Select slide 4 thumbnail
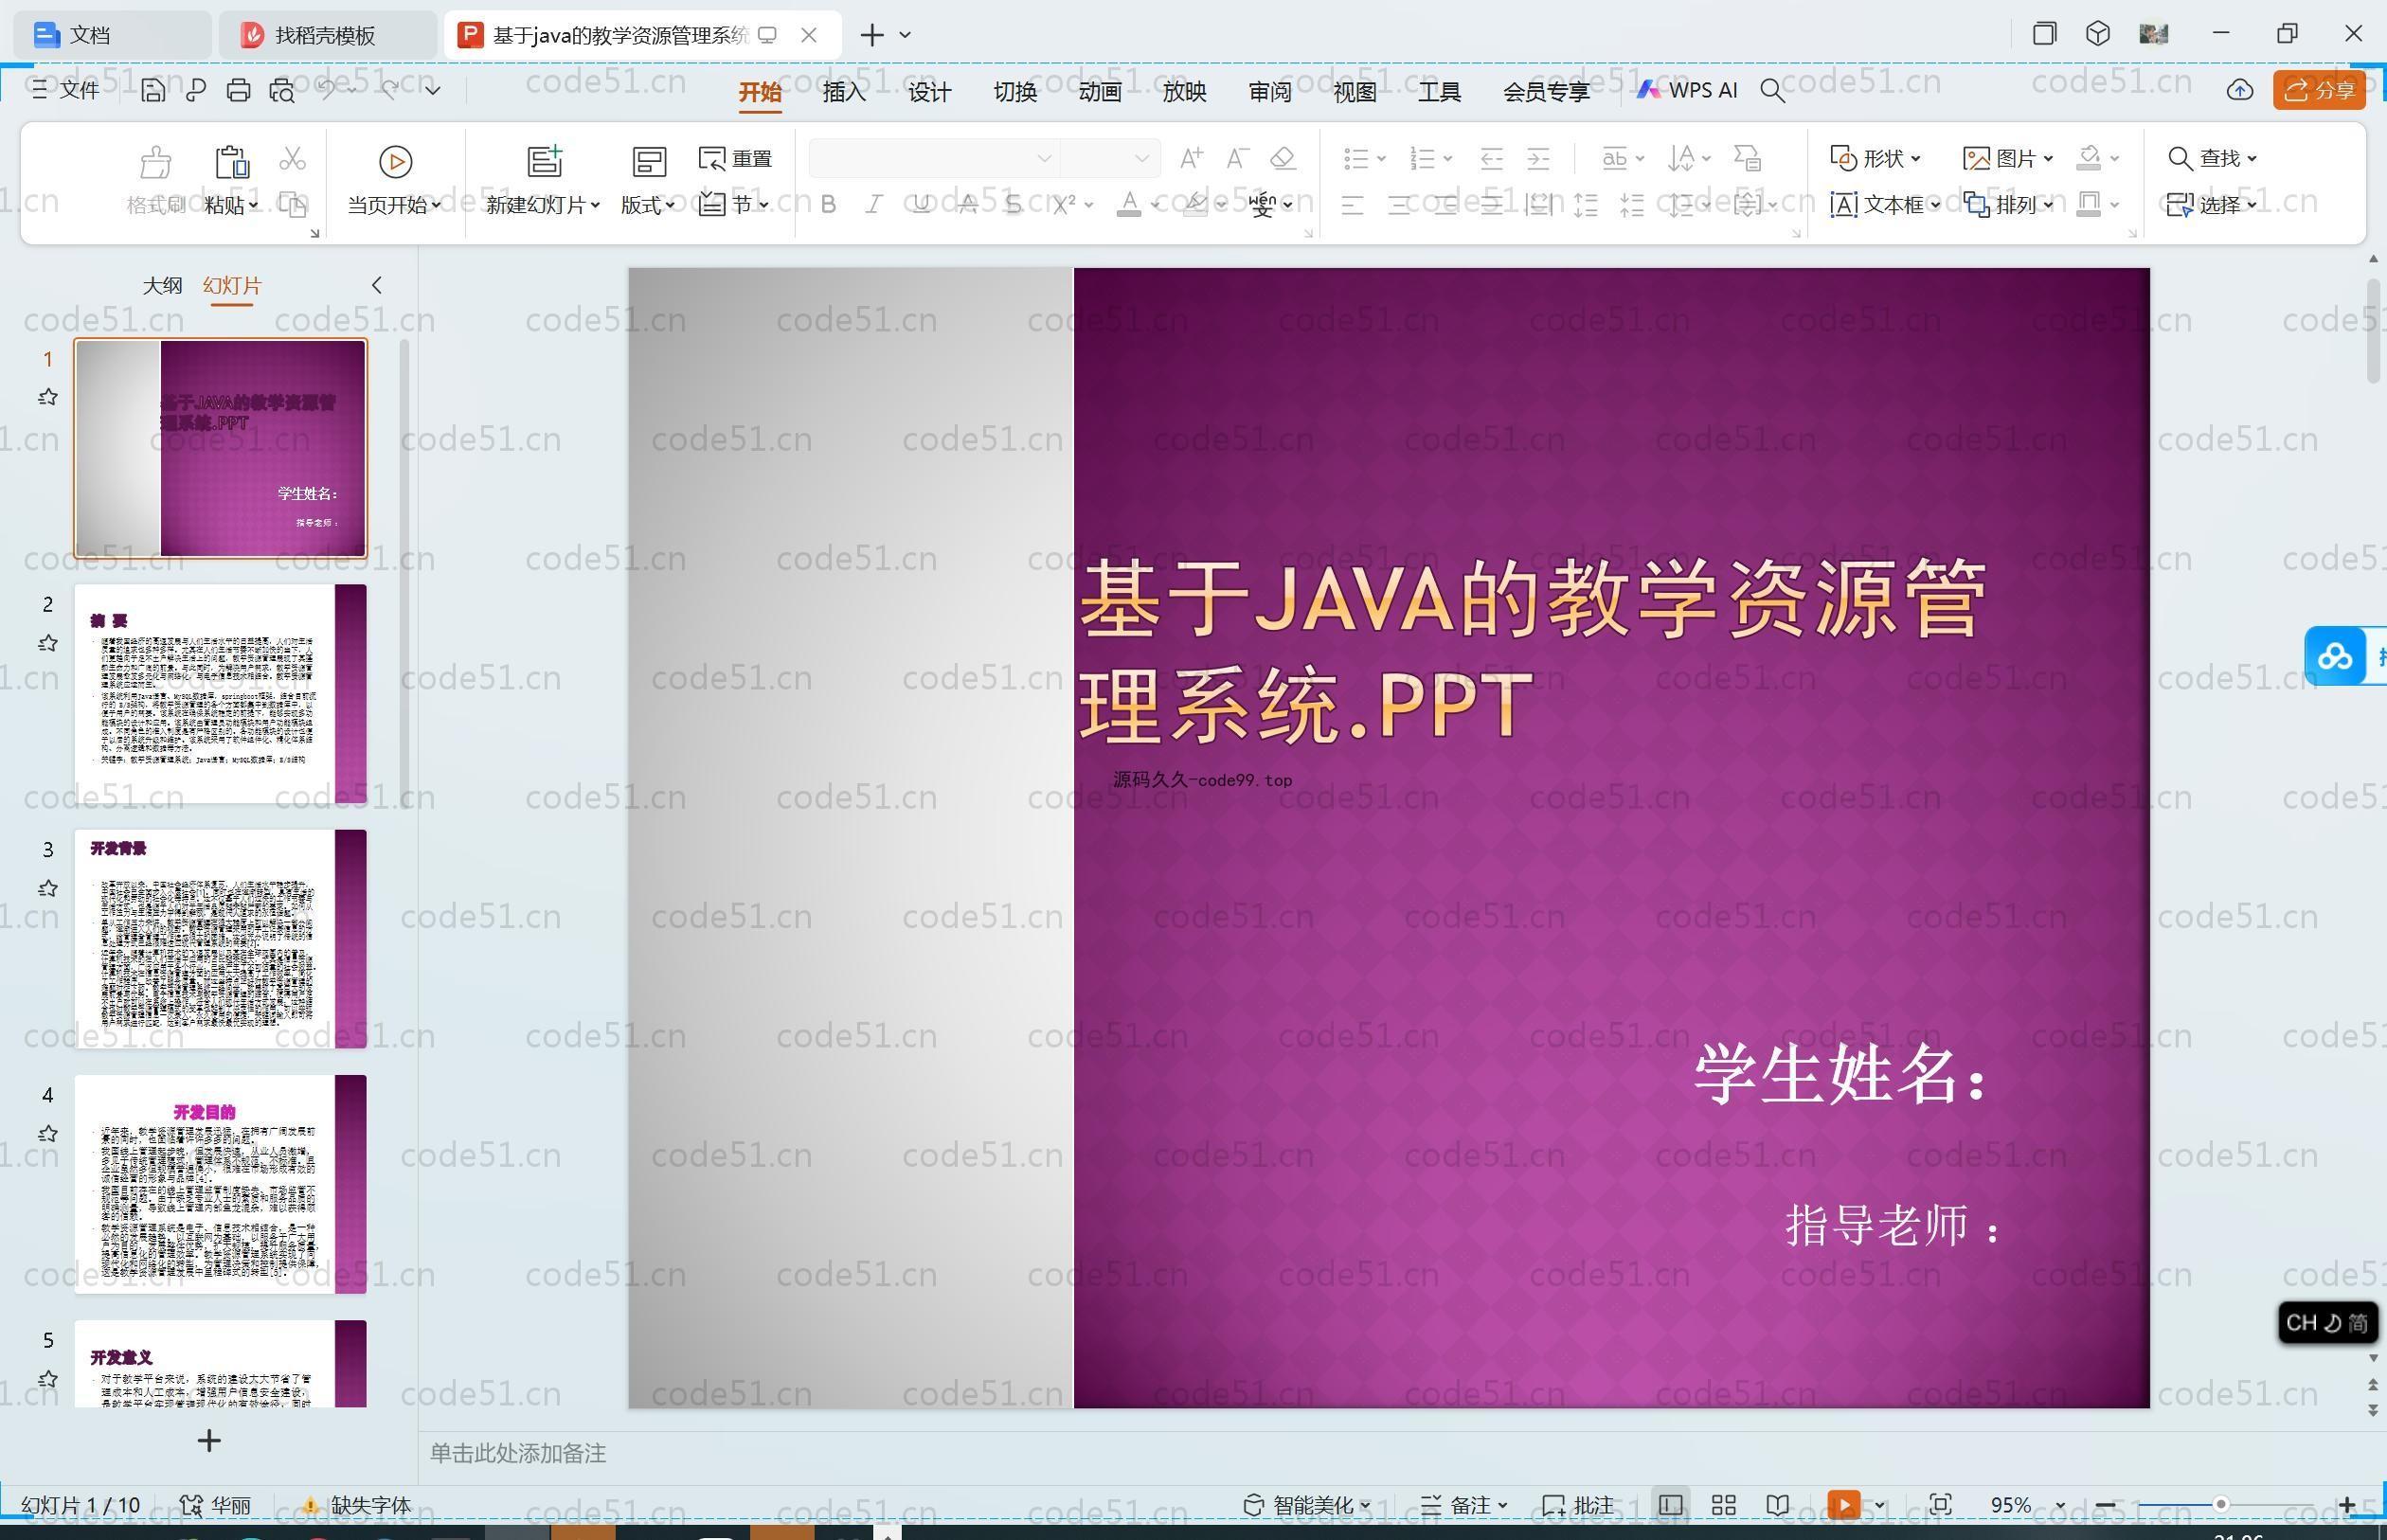Viewport: 2387px width, 1540px height. (x=220, y=1184)
